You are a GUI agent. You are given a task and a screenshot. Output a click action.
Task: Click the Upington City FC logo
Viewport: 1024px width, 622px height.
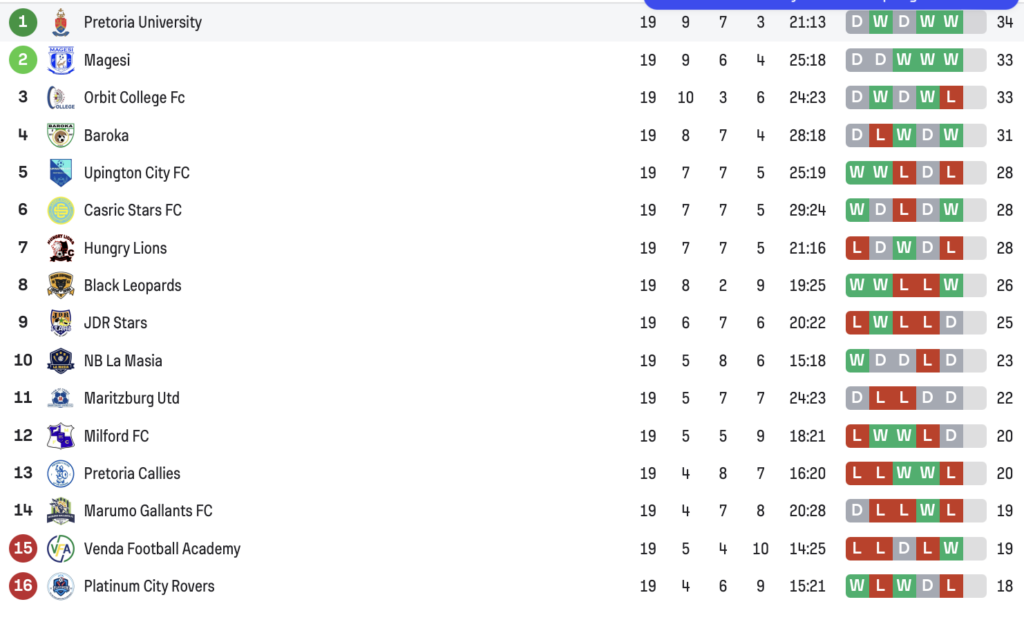[x=61, y=173]
